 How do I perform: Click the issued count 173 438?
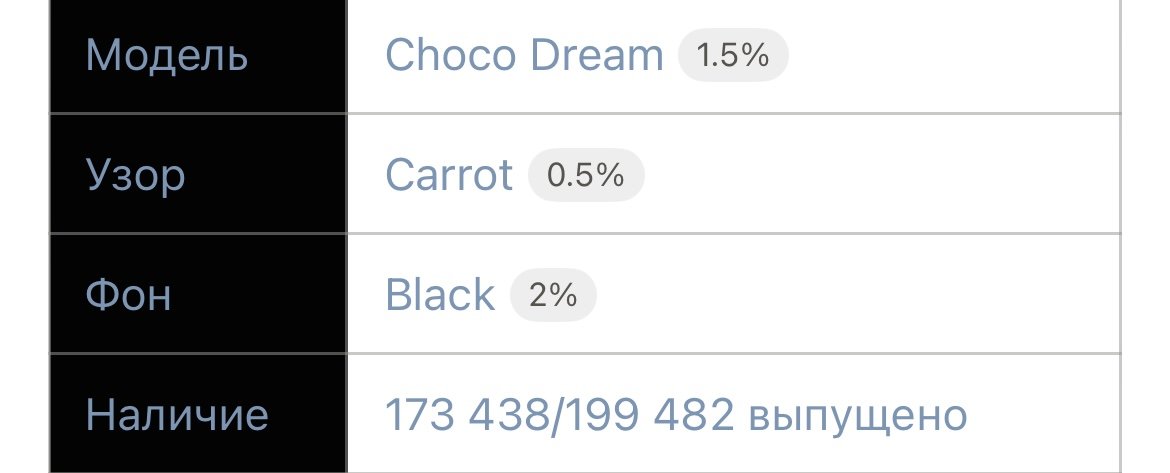coord(464,415)
